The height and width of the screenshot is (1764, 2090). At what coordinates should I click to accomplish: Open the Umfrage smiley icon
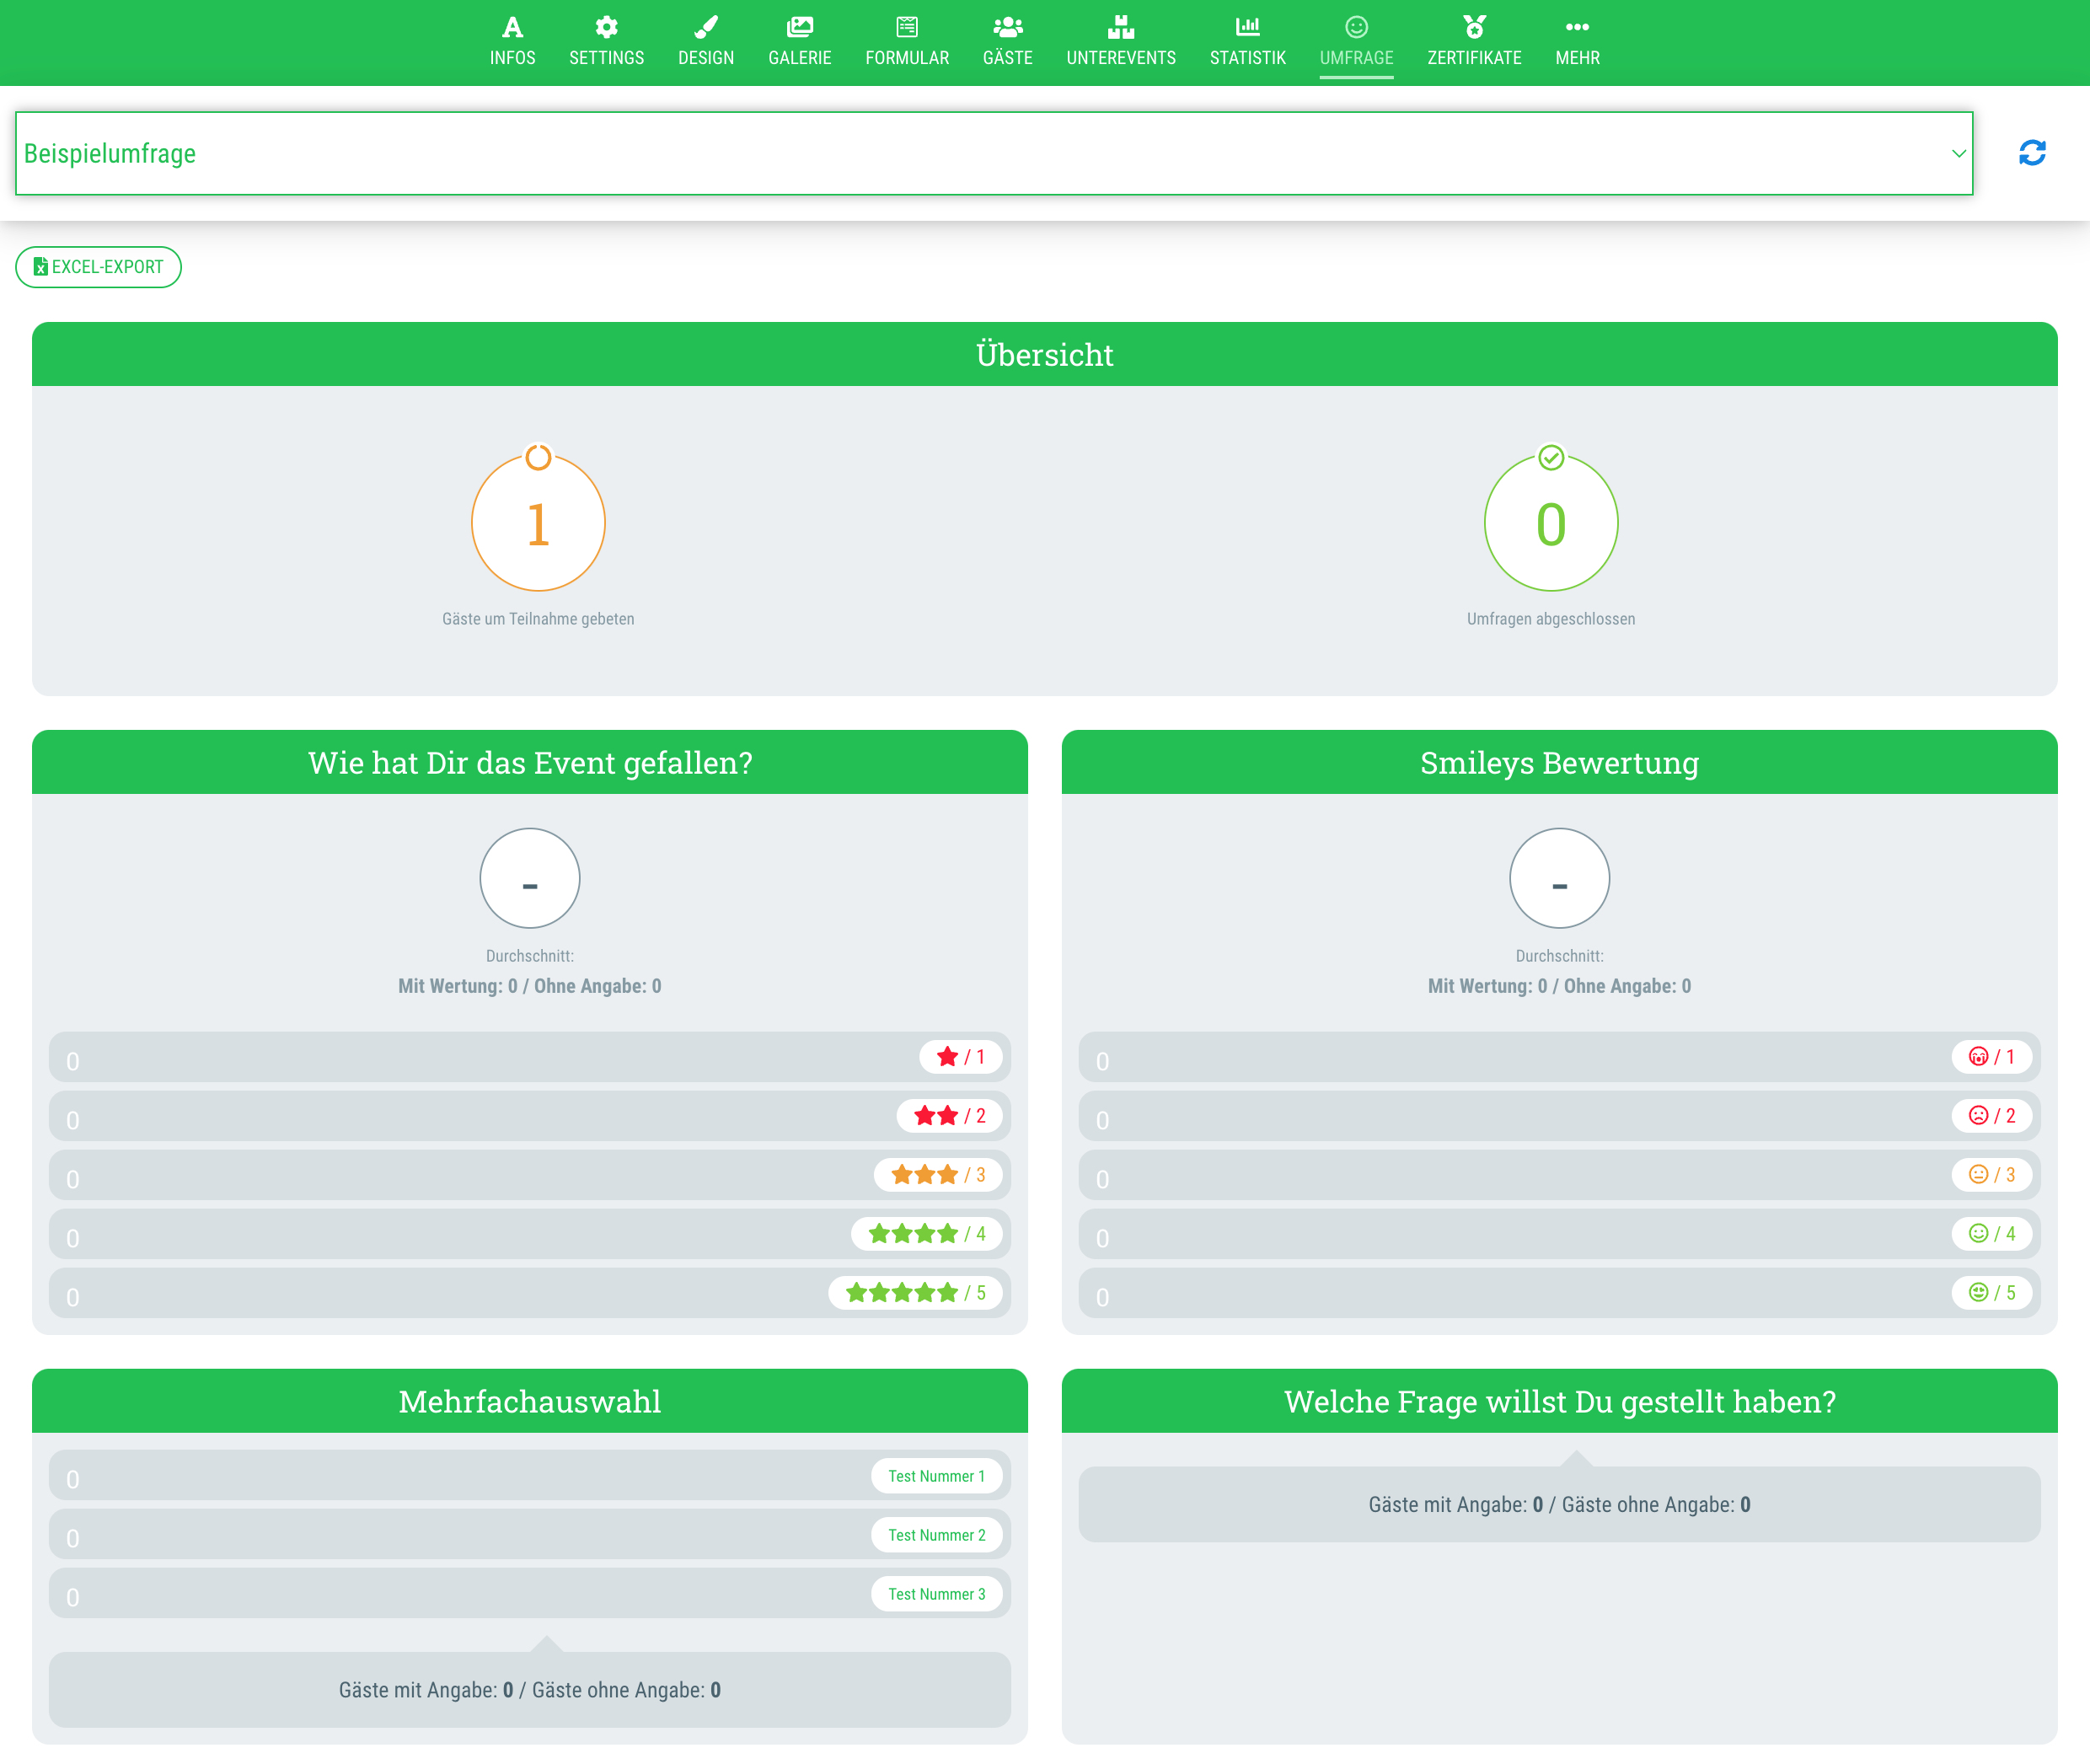1356,27
